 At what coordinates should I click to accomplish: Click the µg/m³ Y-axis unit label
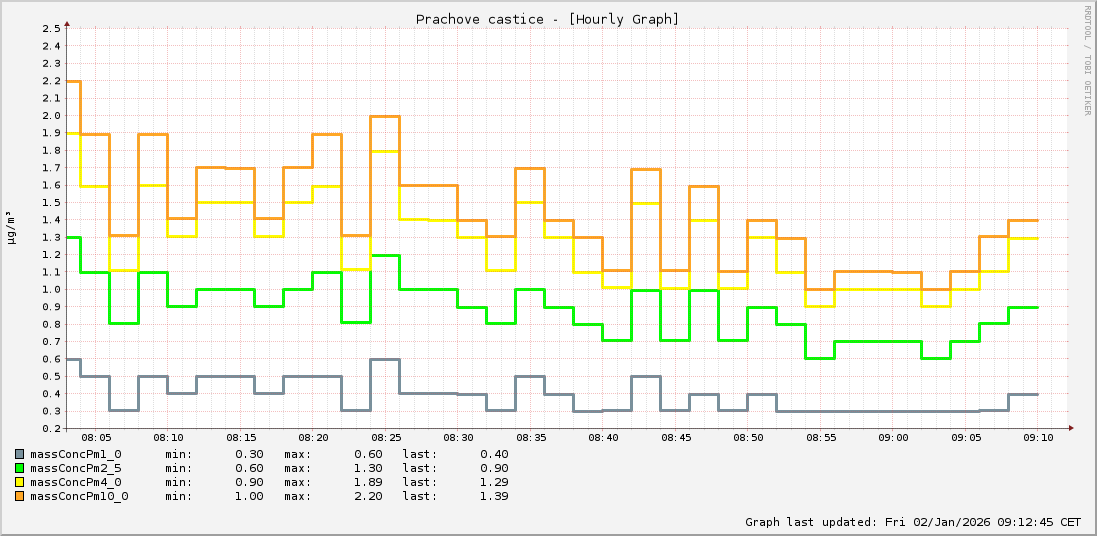(11, 227)
